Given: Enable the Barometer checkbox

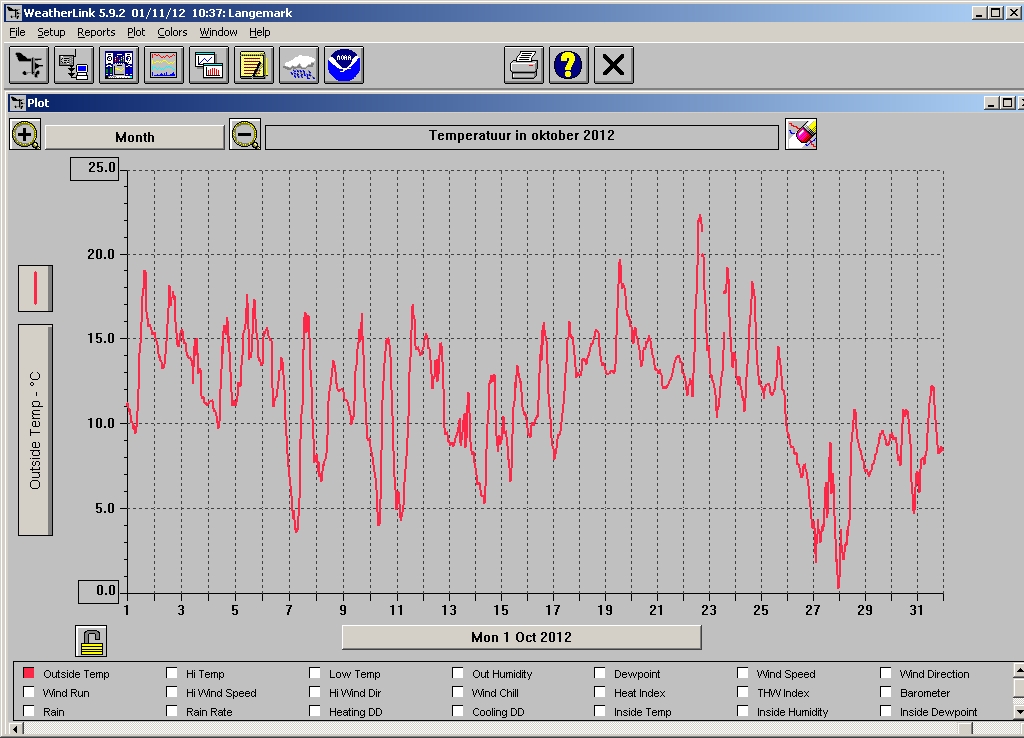Looking at the screenshot, I should pos(886,692).
